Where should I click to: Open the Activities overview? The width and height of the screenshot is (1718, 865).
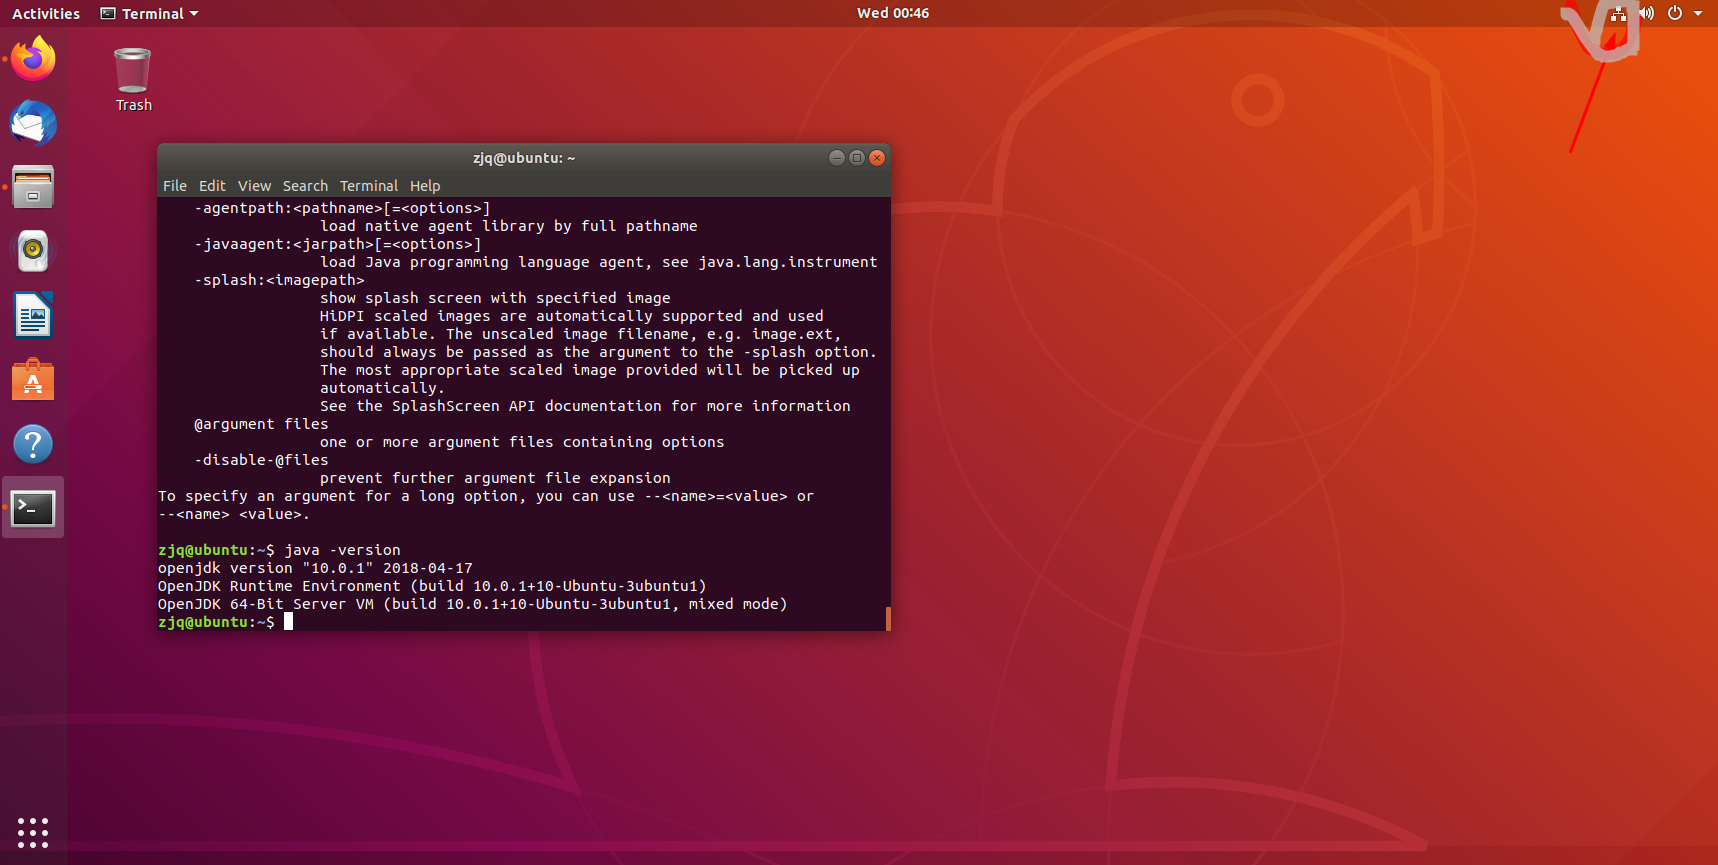(46, 13)
